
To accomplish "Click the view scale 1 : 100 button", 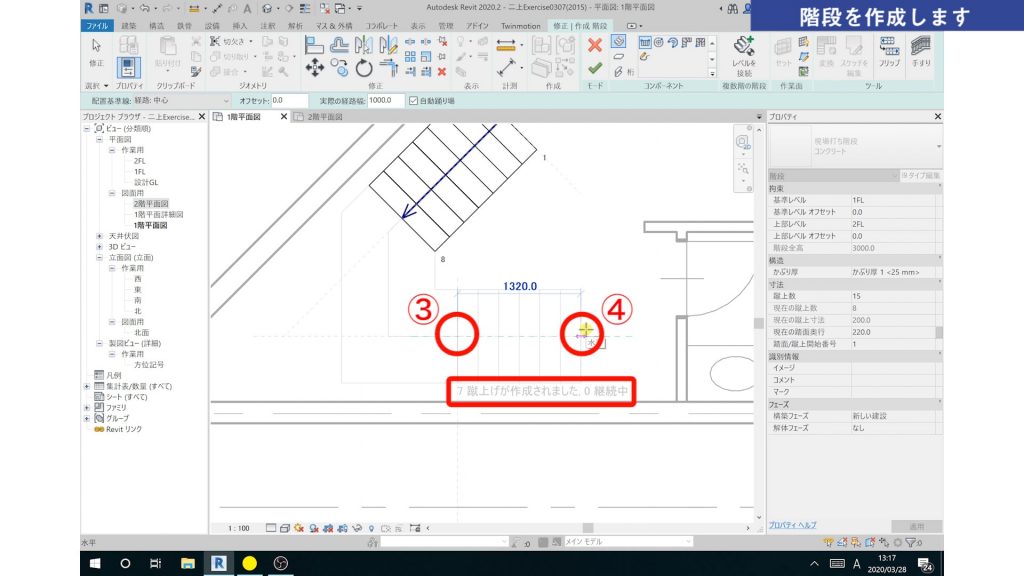I will (x=238, y=527).
